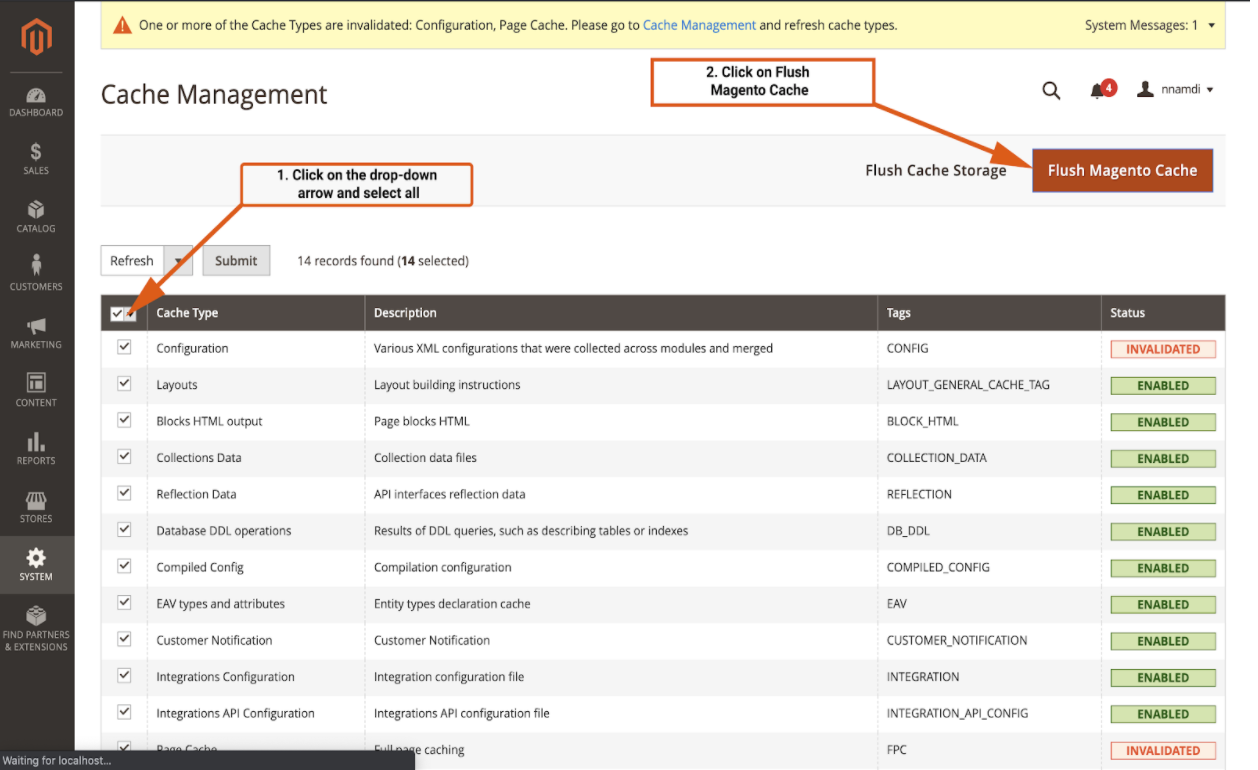Click the Flush Magento Cache button
1258x770 pixels.
(x=1122, y=170)
